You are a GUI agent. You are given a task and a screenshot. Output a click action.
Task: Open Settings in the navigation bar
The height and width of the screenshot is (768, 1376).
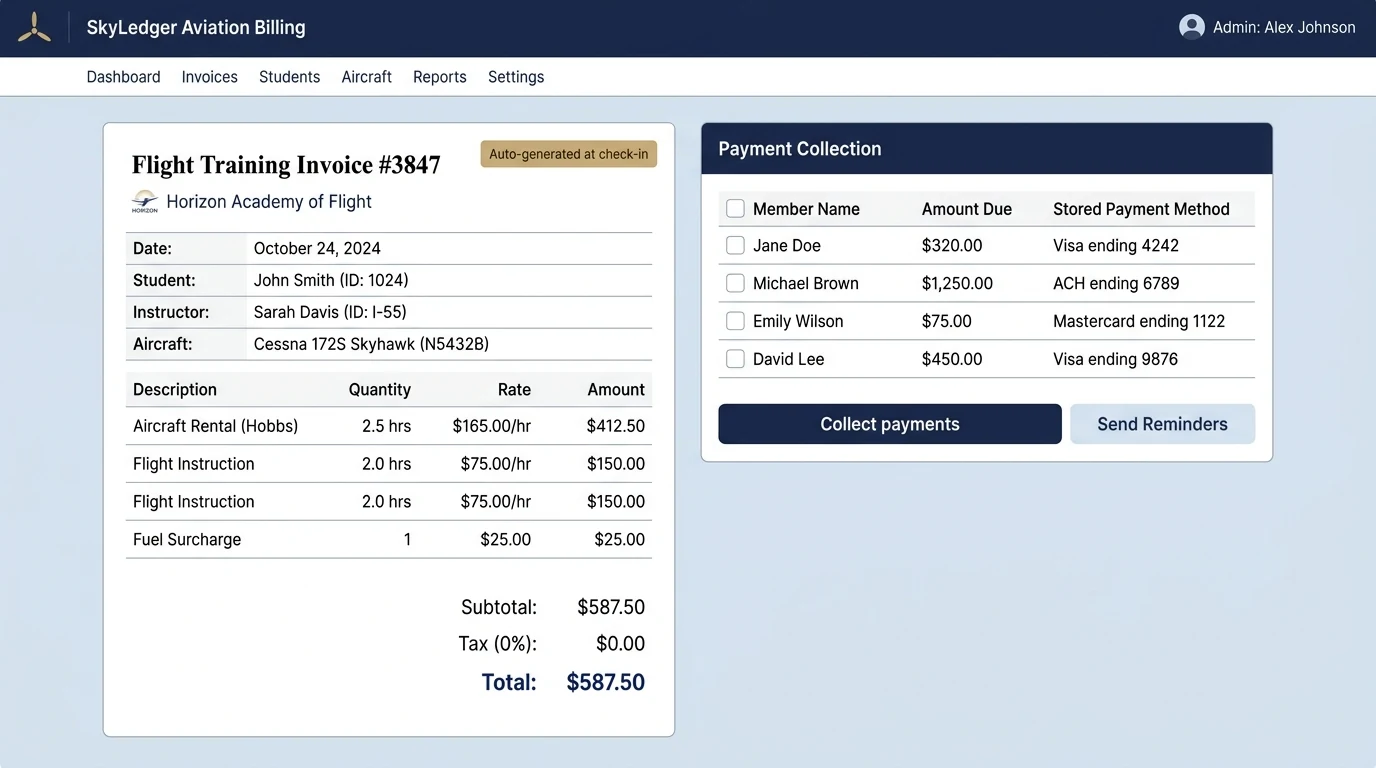coord(516,77)
